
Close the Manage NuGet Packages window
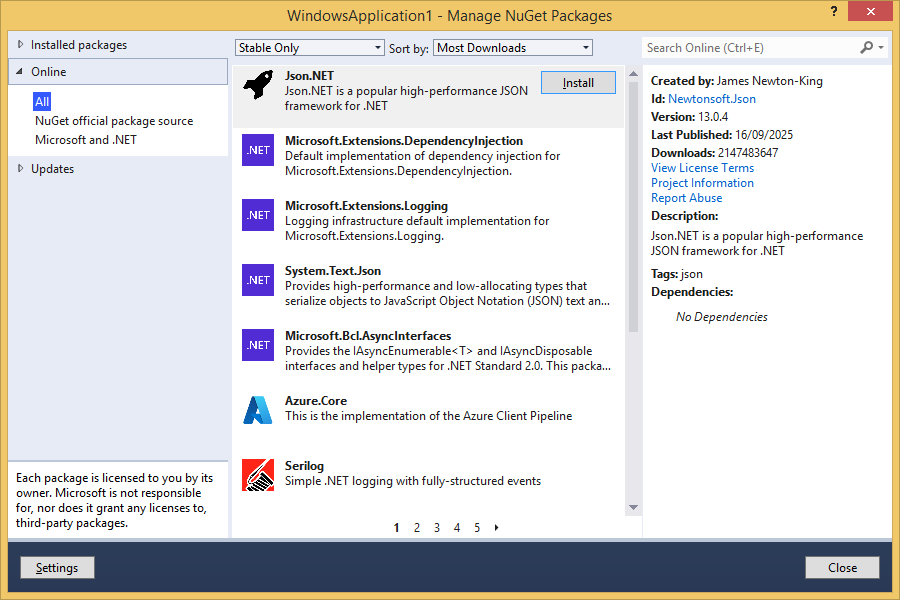[x=870, y=11]
